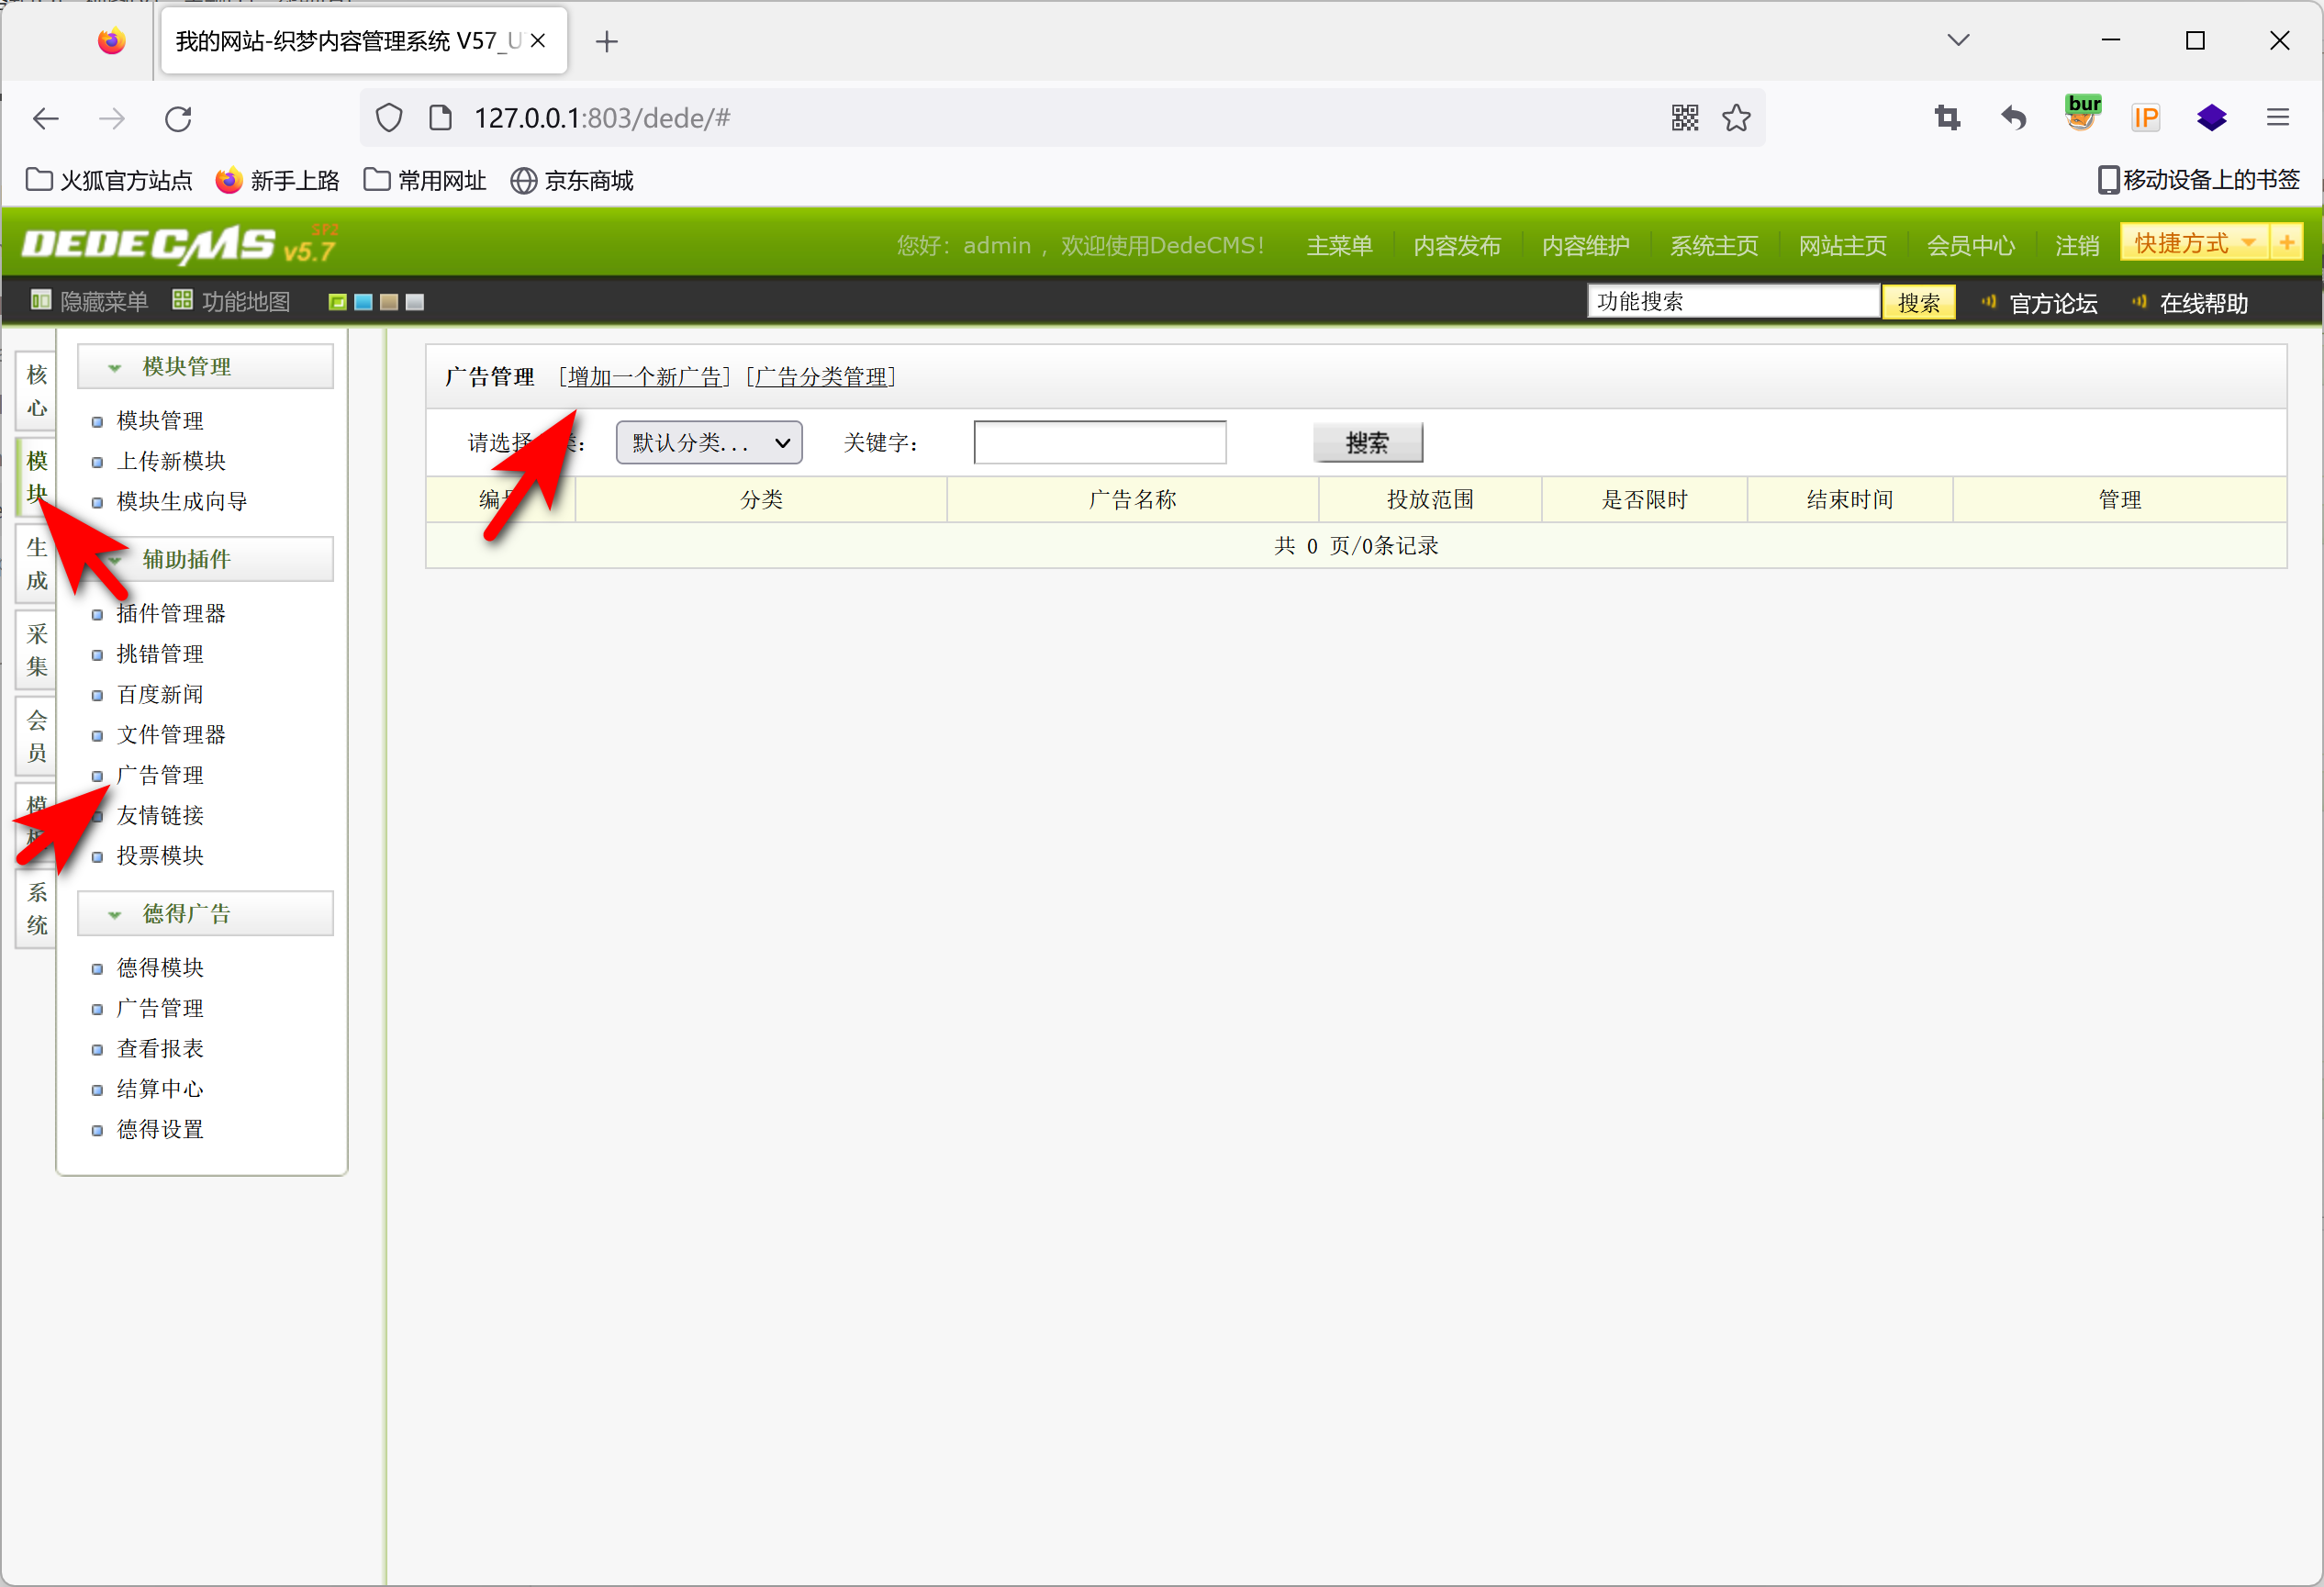Bookmark this page with star icon
The image size is (2324, 1587).
click(1736, 118)
